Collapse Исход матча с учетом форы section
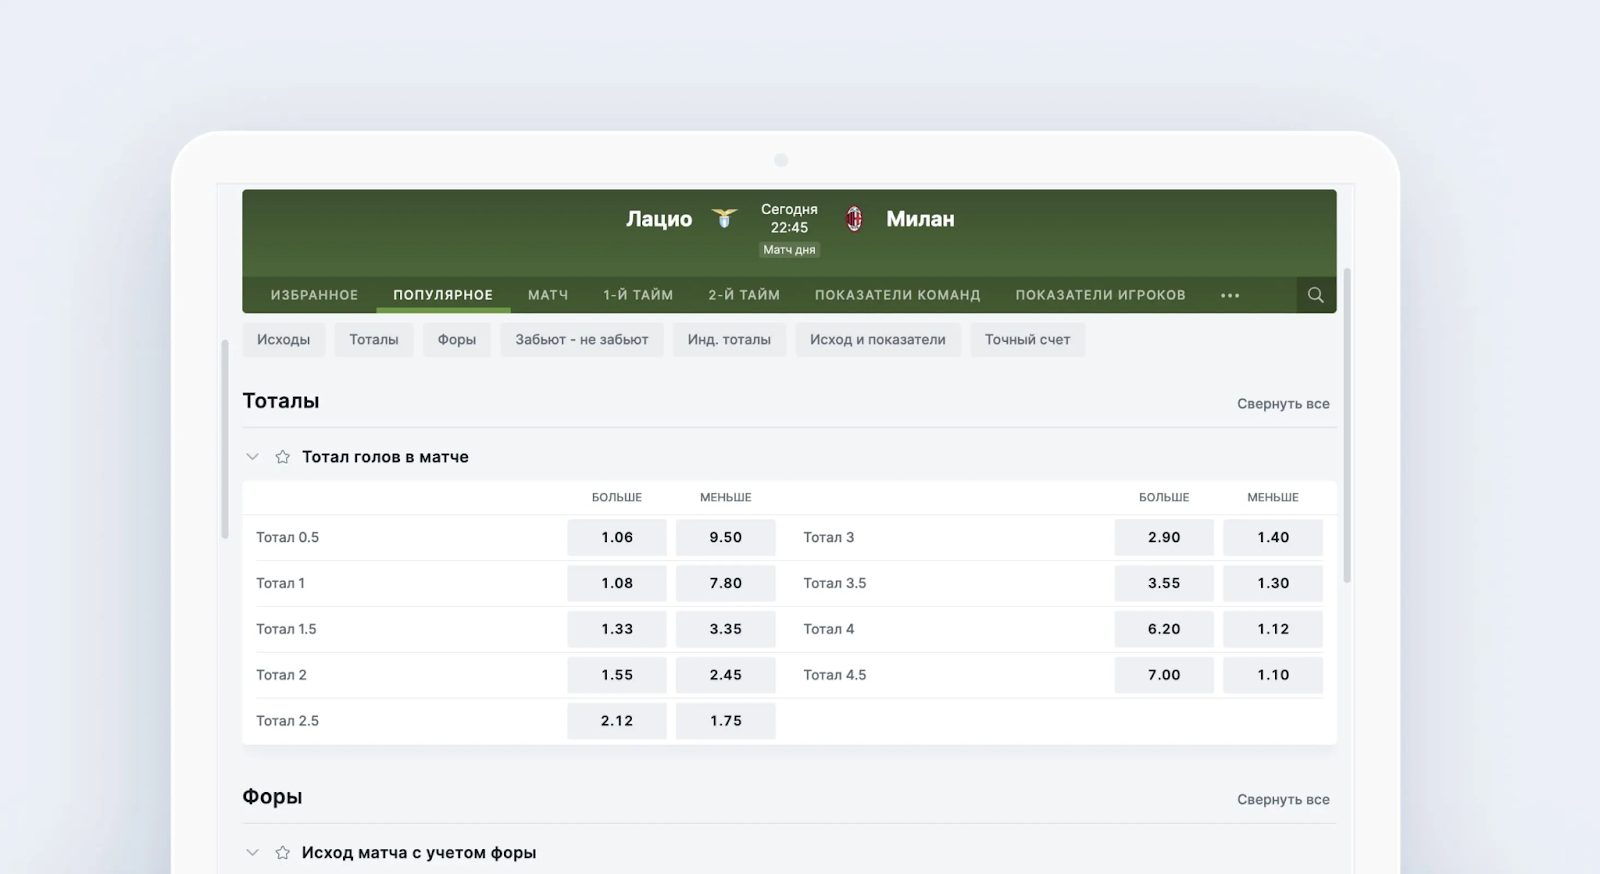The height and width of the screenshot is (874, 1600). pyautogui.click(x=253, y=853)
